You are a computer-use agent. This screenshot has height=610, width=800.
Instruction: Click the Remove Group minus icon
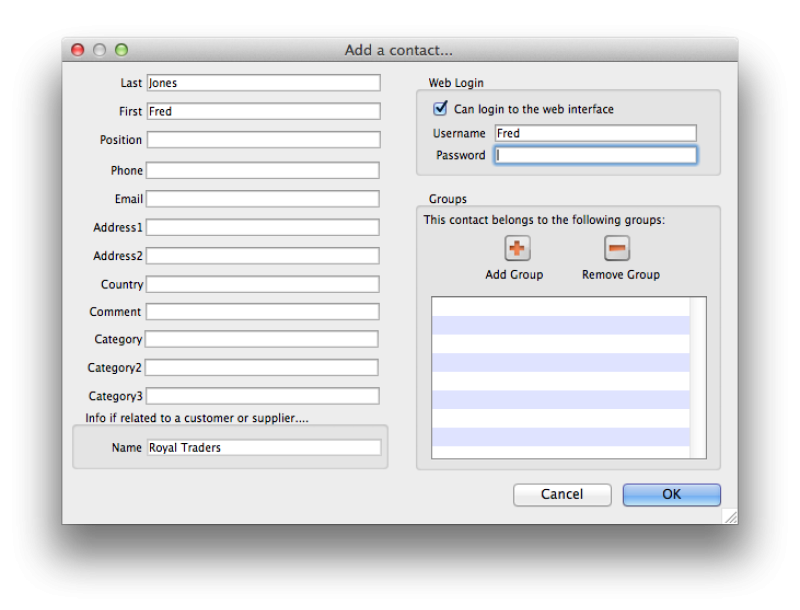pyautogui.click(x=617, y=248)
